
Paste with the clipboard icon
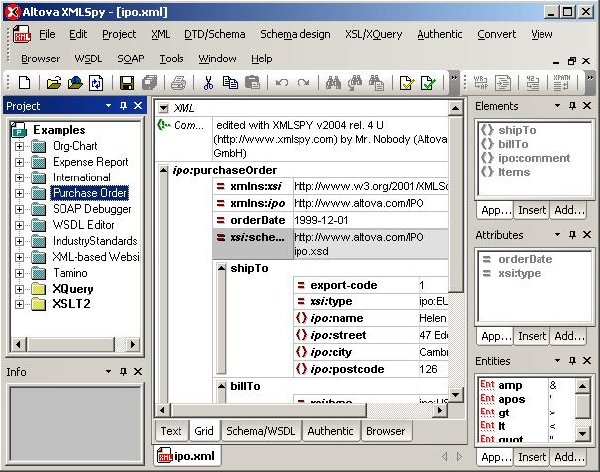click(252, 82)
